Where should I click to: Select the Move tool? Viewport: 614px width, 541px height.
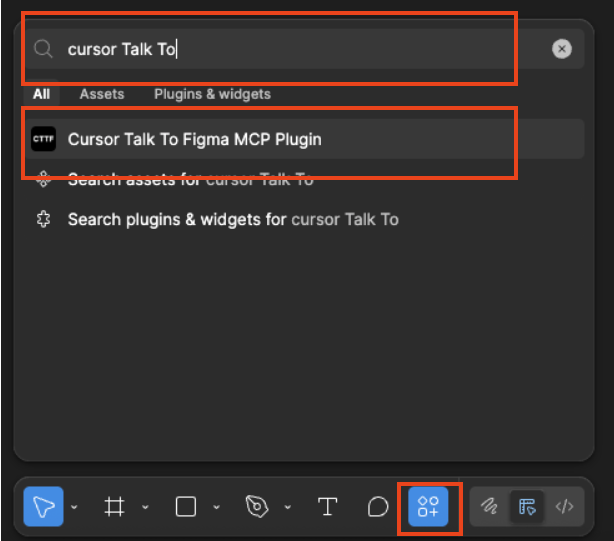coord(43,506)
